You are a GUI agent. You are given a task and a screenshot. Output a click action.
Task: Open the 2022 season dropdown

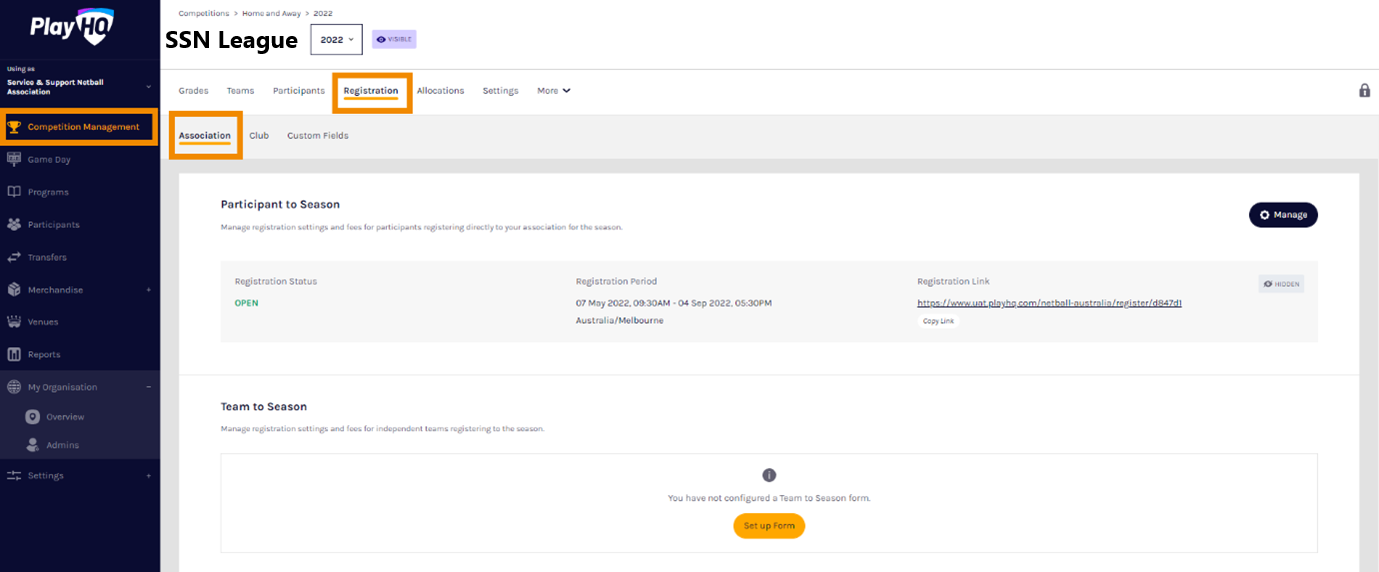336,40
